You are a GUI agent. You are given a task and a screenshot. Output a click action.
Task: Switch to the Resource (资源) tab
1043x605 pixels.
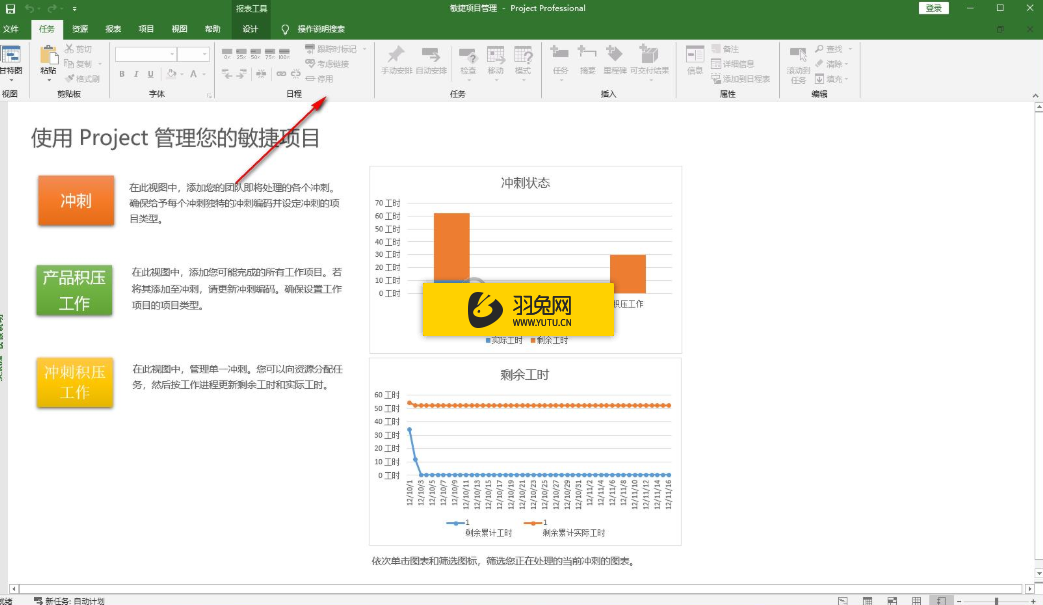coord(80,29)
